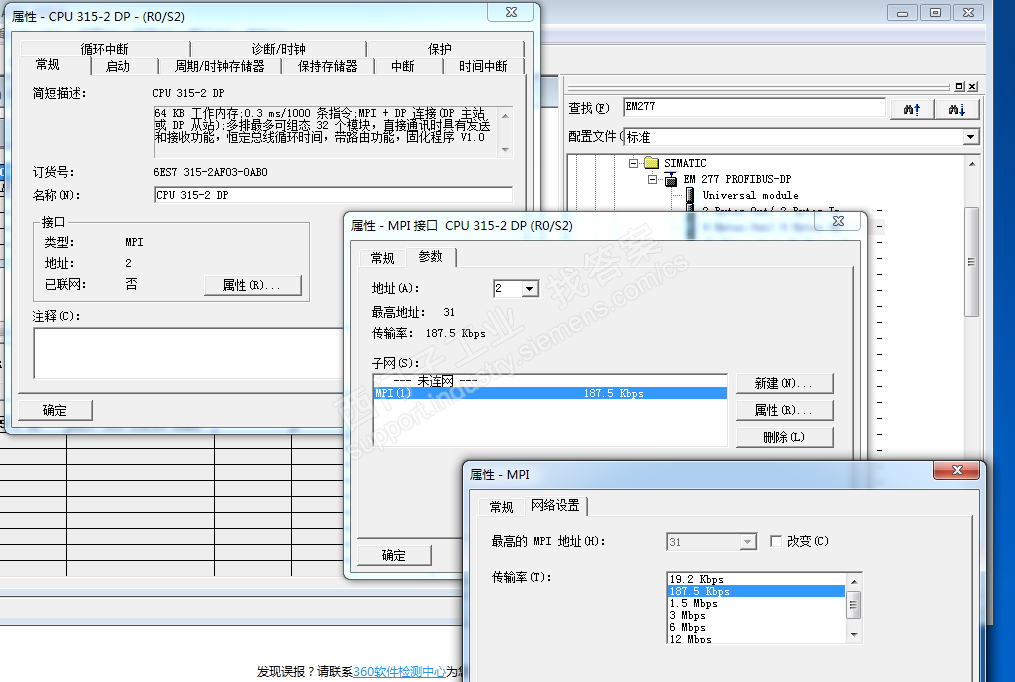The height and width of the screenshot is (682, 1015).
Task: Select 常规 tab in MPI interface dialog
Action: tap(382, 258)
